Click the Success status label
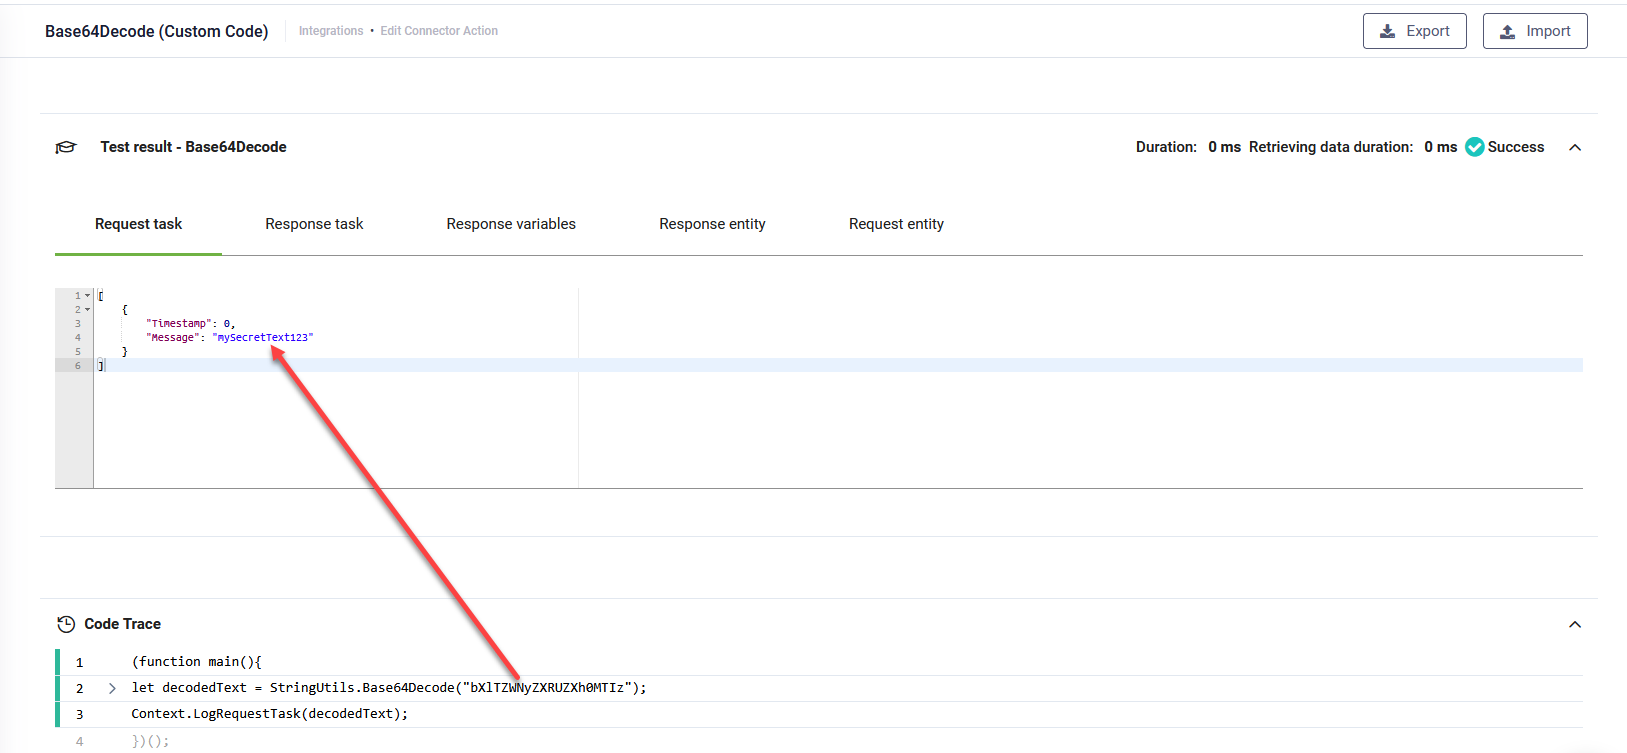Image resolution: width=1627 pixels, height=753 pixels. (1516, 147)
